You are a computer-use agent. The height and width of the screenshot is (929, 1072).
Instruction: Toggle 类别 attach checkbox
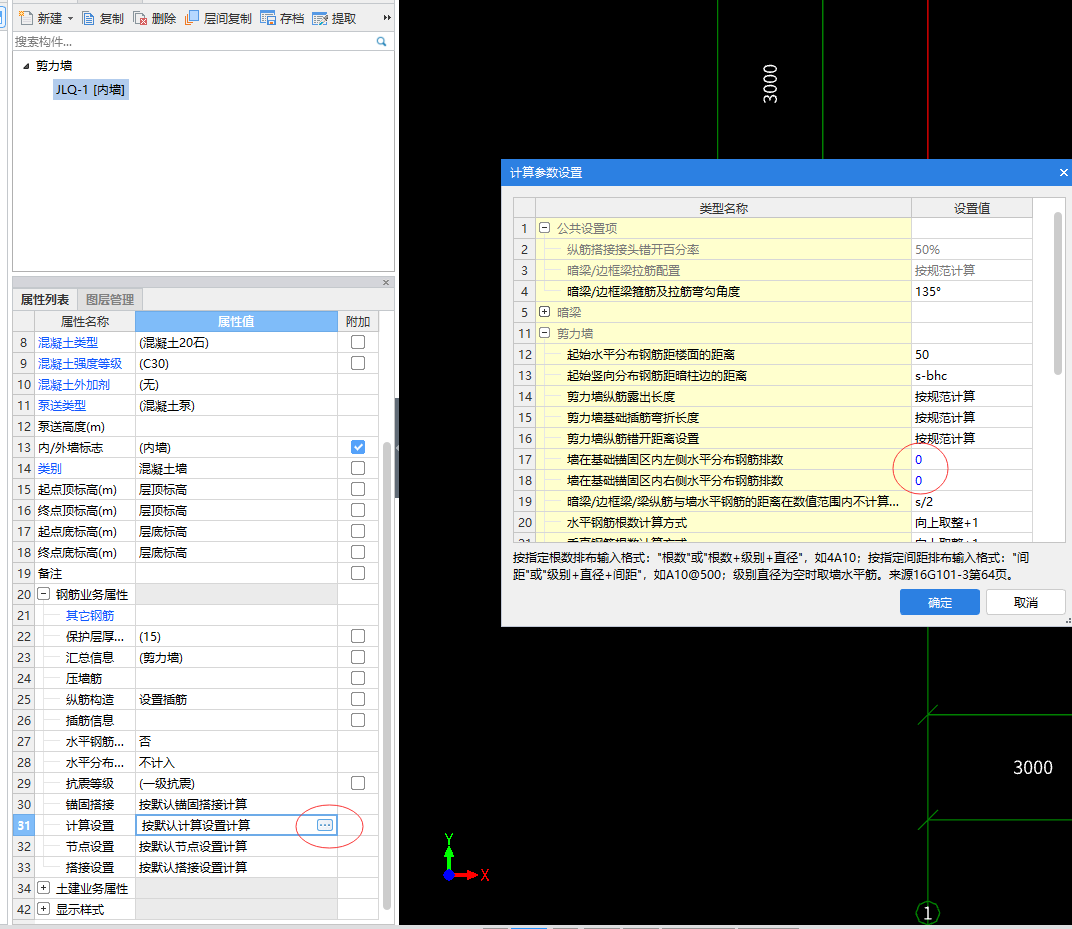pyautogui.click(x=358, y=468)
